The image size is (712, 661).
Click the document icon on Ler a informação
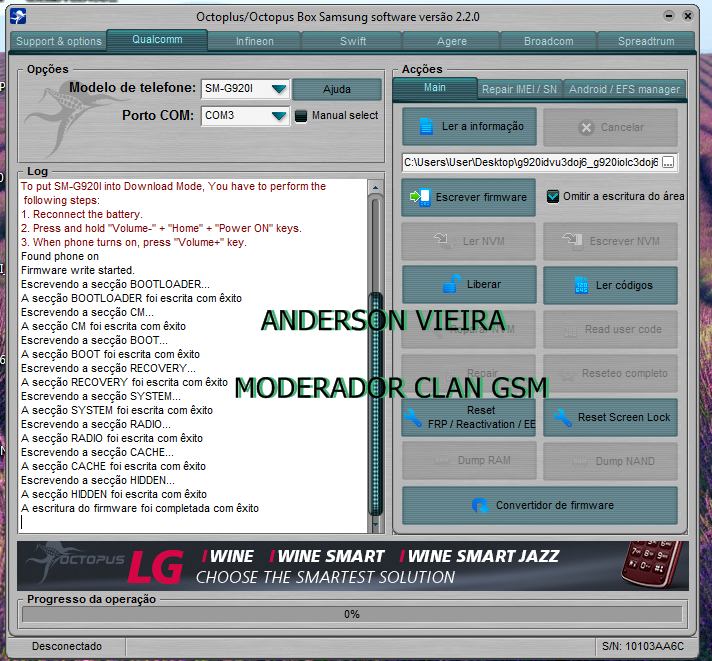pyautogui.click(x=426, y=126)
